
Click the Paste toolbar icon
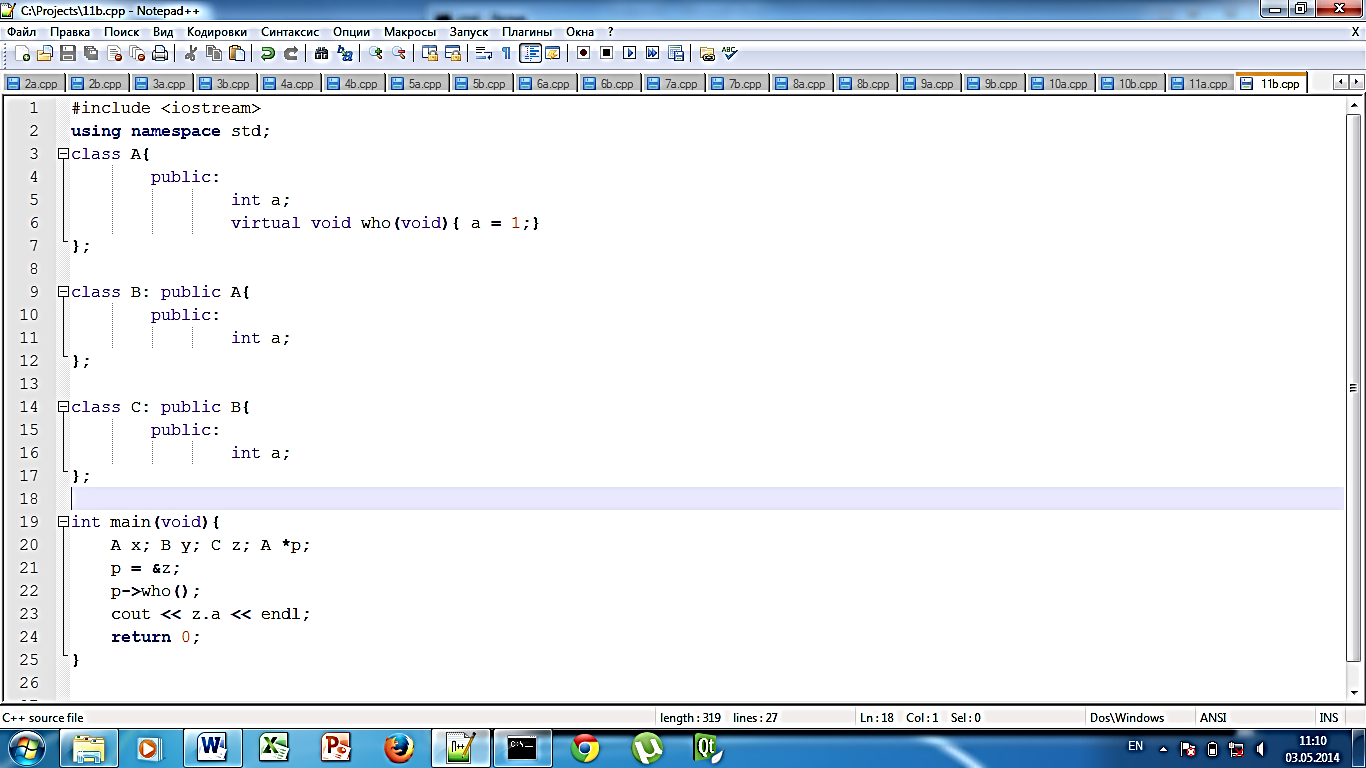pyautogui.click(x=237, y=53)
